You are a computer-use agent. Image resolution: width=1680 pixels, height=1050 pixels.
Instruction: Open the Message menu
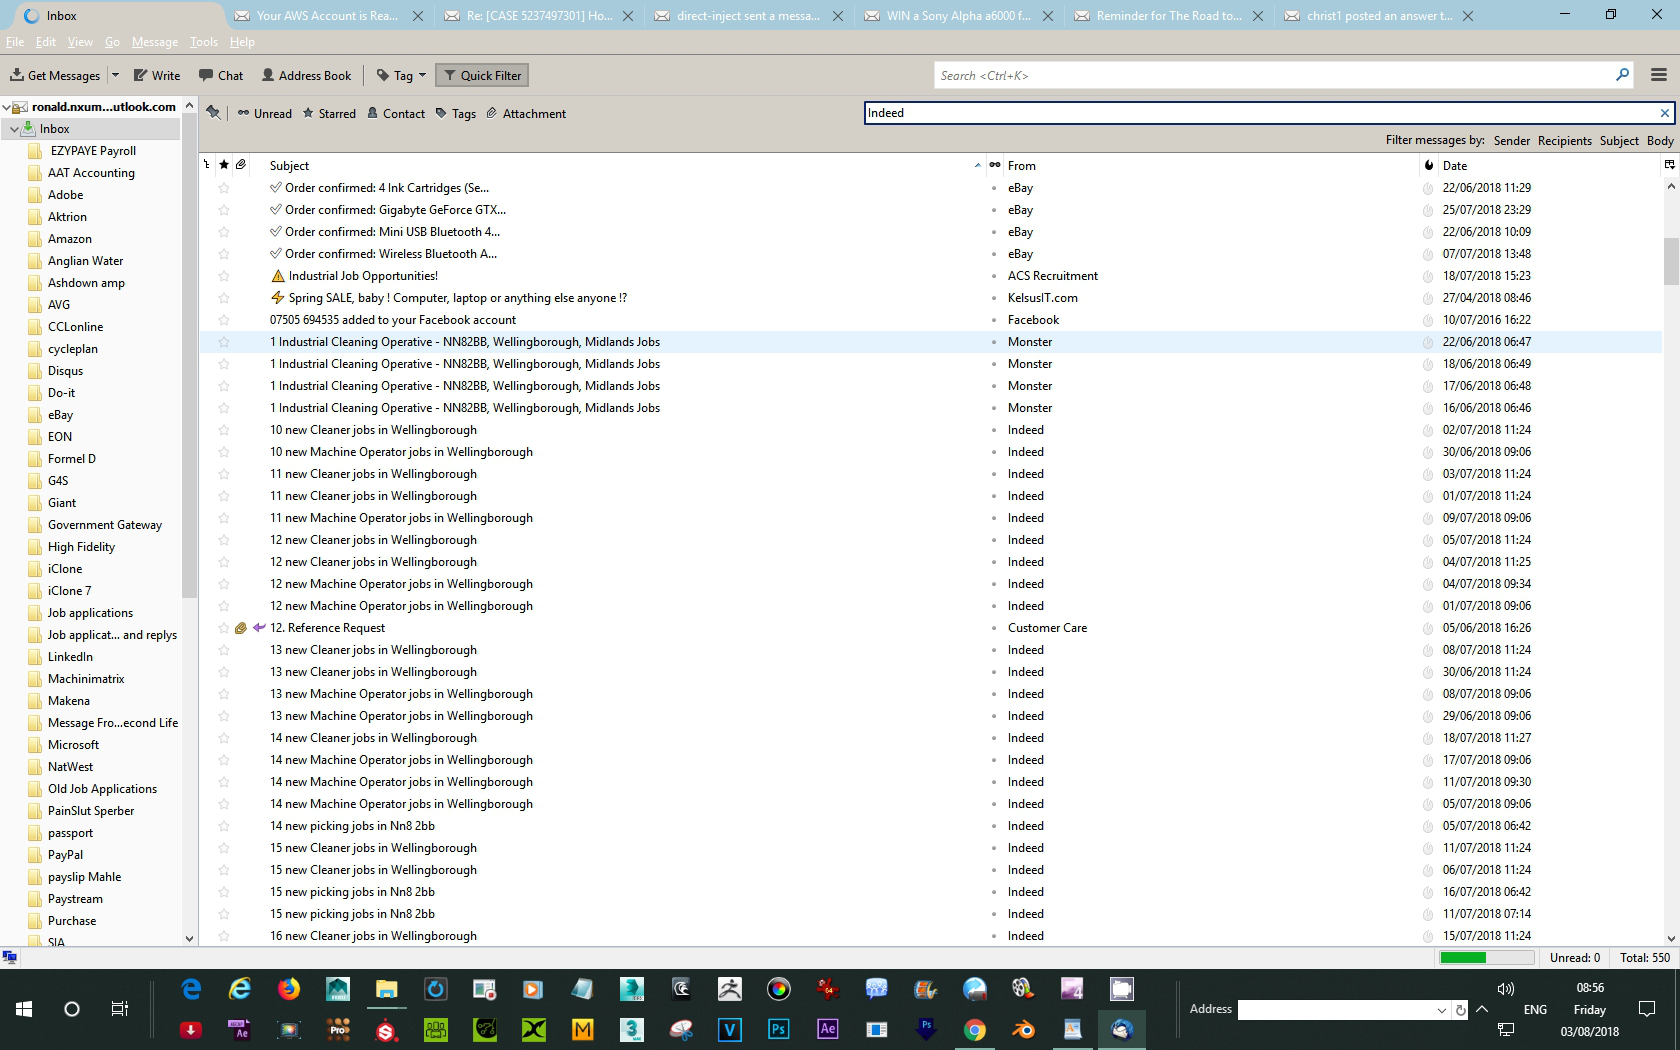pyautogui.click(x=155, y=42)
